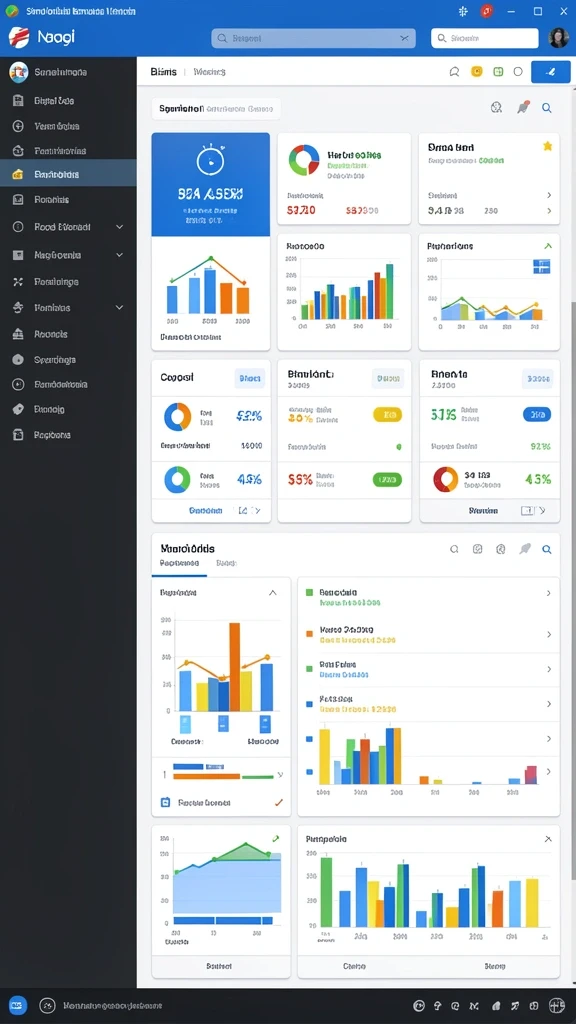Click the button below the area chart
576x1024 pixels.
click(x=219, y=965)
